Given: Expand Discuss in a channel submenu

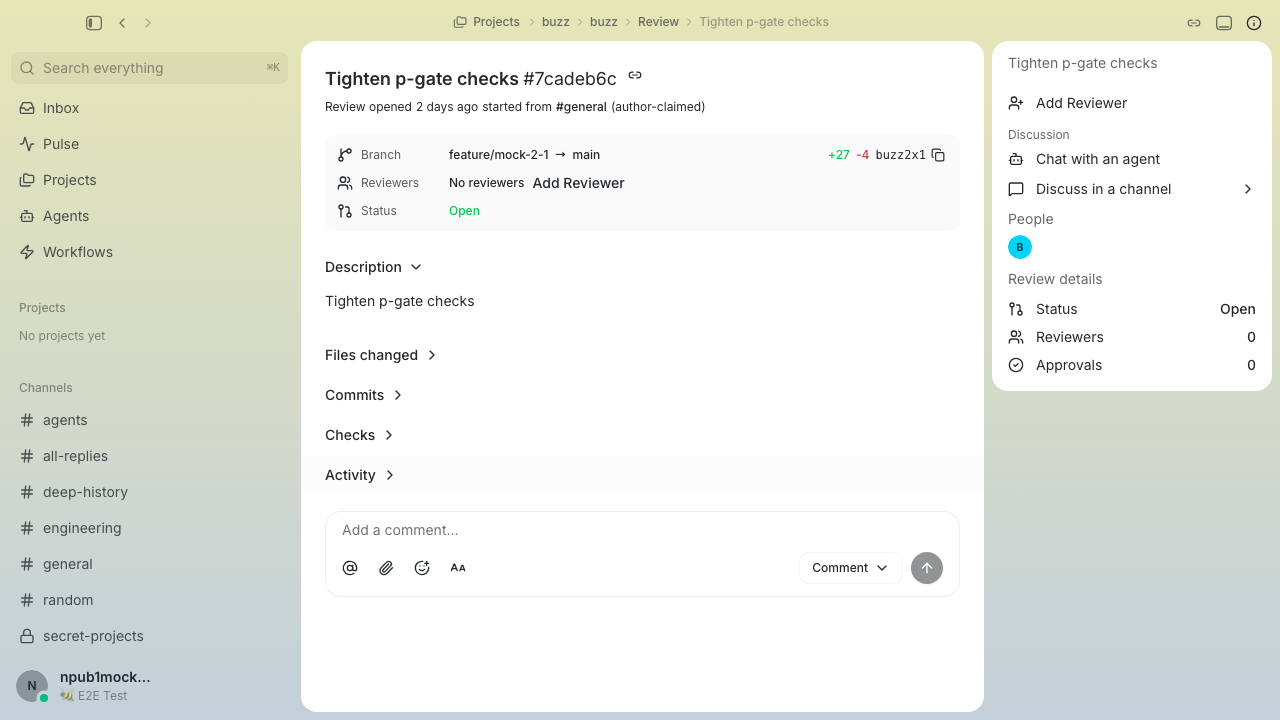Looking at the screenshot, I should click(1132, 189).
